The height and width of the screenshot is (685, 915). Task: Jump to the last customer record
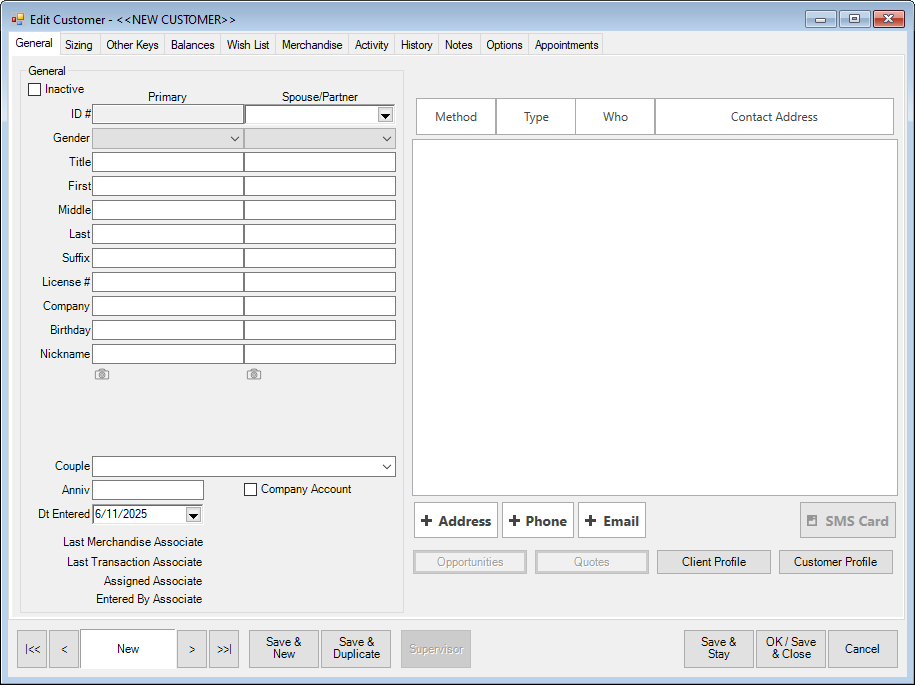click(224, 649)
